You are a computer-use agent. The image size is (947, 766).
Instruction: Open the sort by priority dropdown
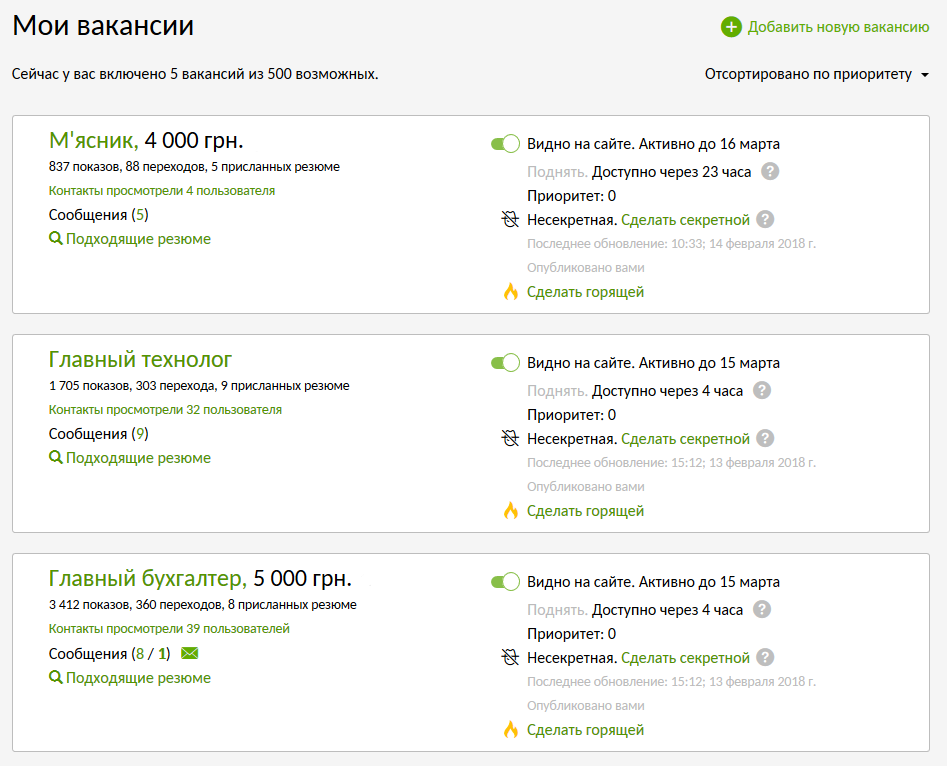[816, 75]
